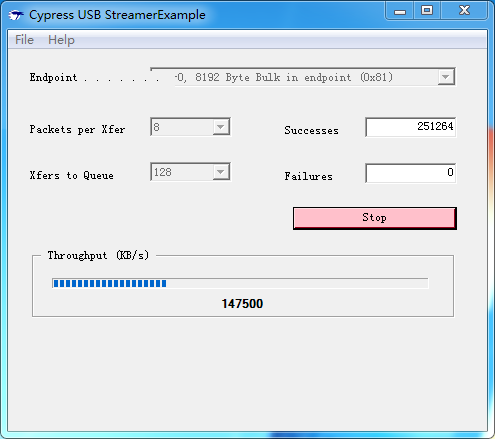The height and width of the screenshot is (439, 495).
Task: Close the Cypress USB StreamerExample window
Action: coord(464,11)
